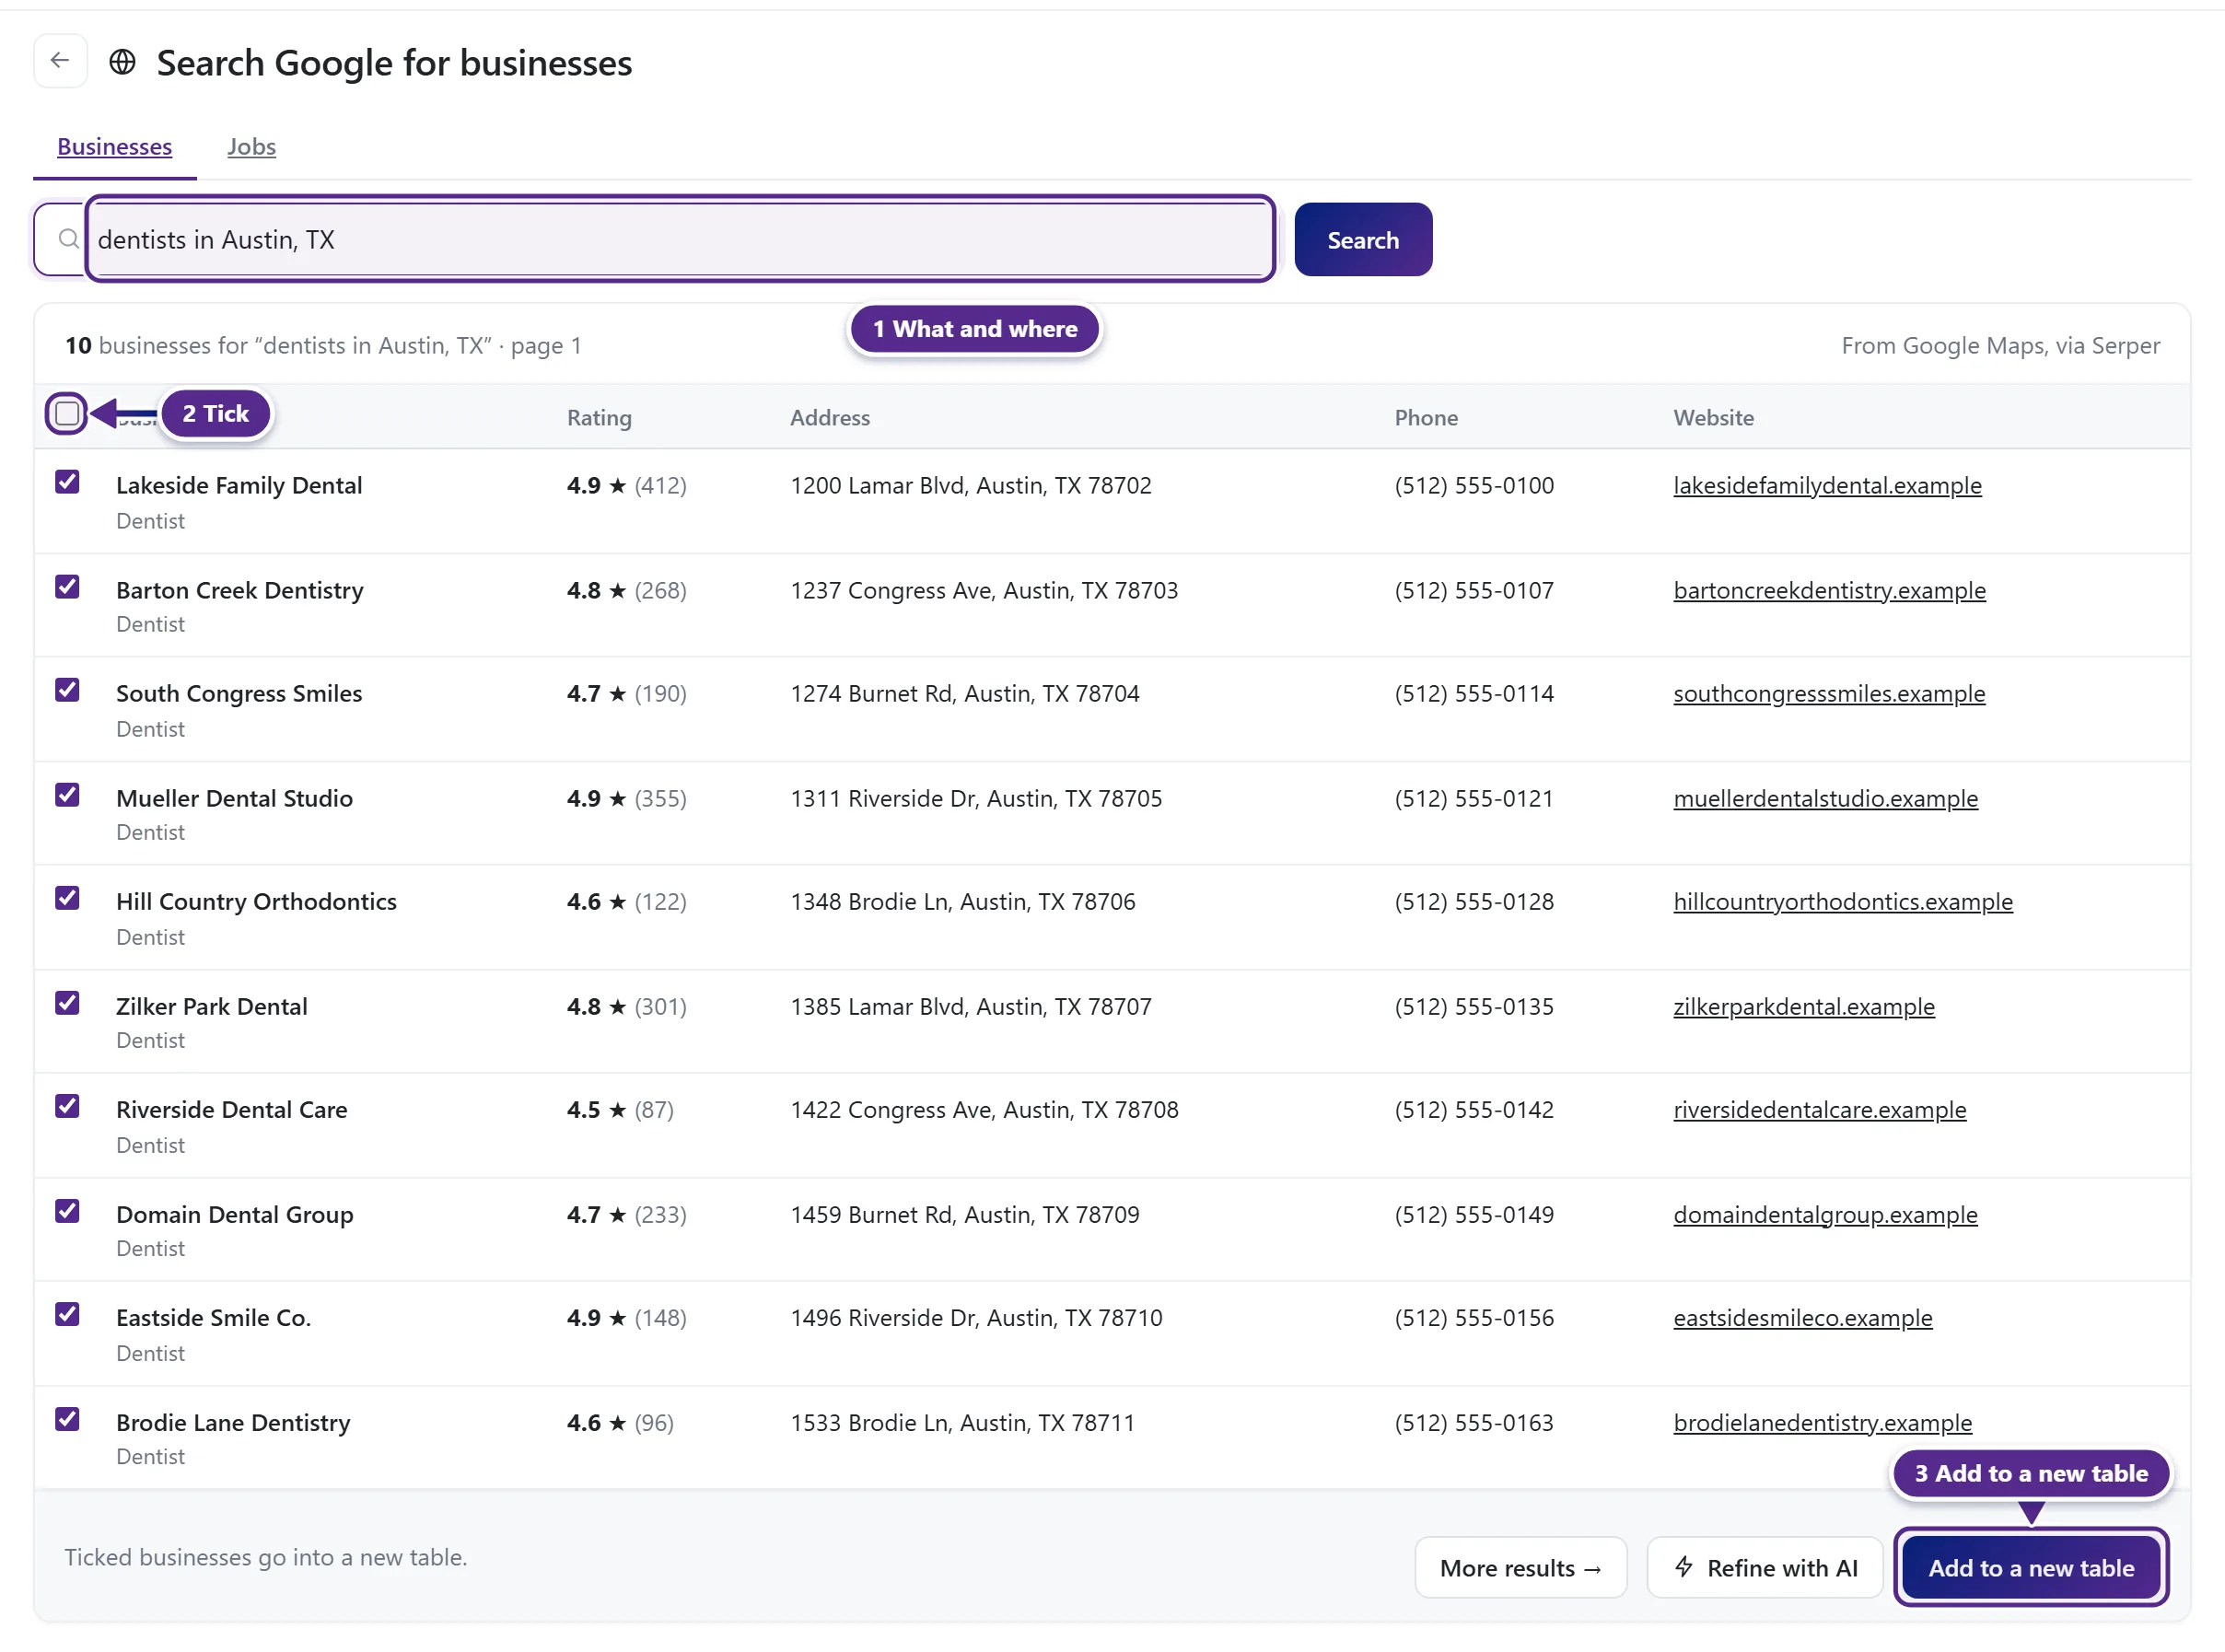Screen dimensions: 2225x1652
Task: Open riversidedentalcare.example link
Action: pos(1818,1110)
